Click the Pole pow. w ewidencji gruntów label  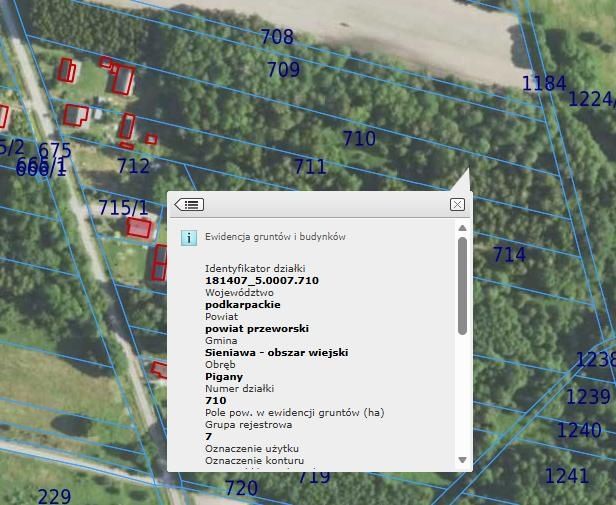click(295, 413)
